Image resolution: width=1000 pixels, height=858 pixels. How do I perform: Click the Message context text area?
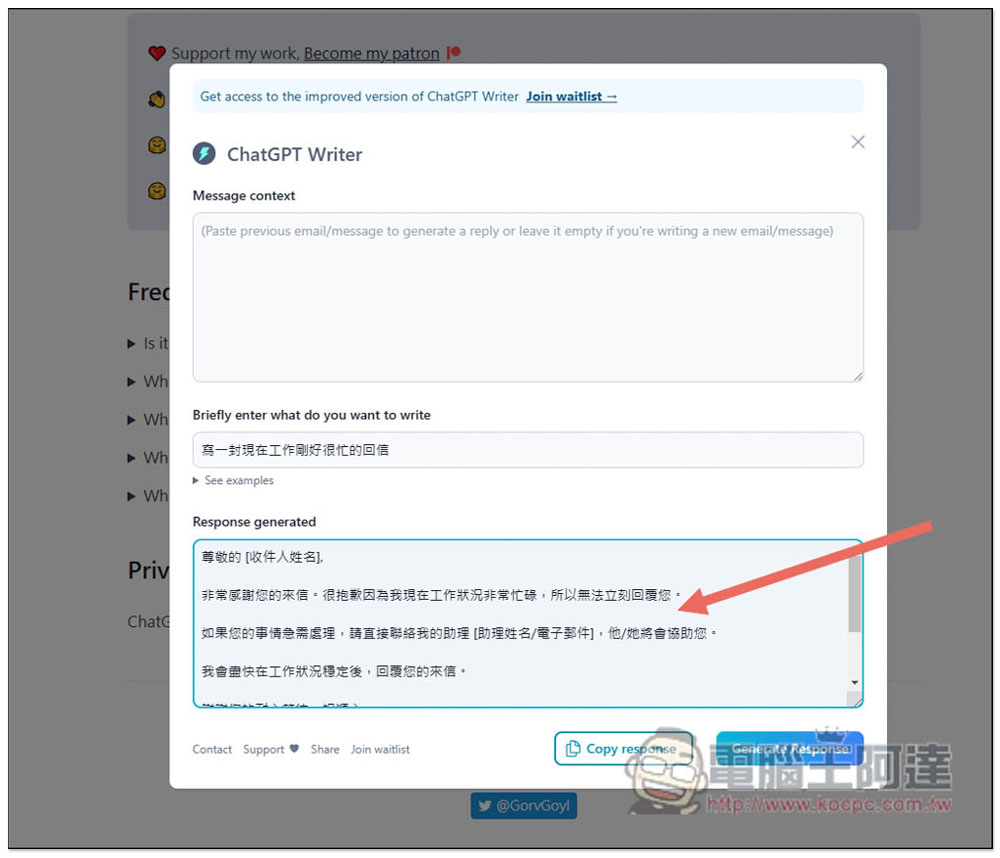point(527,297)
